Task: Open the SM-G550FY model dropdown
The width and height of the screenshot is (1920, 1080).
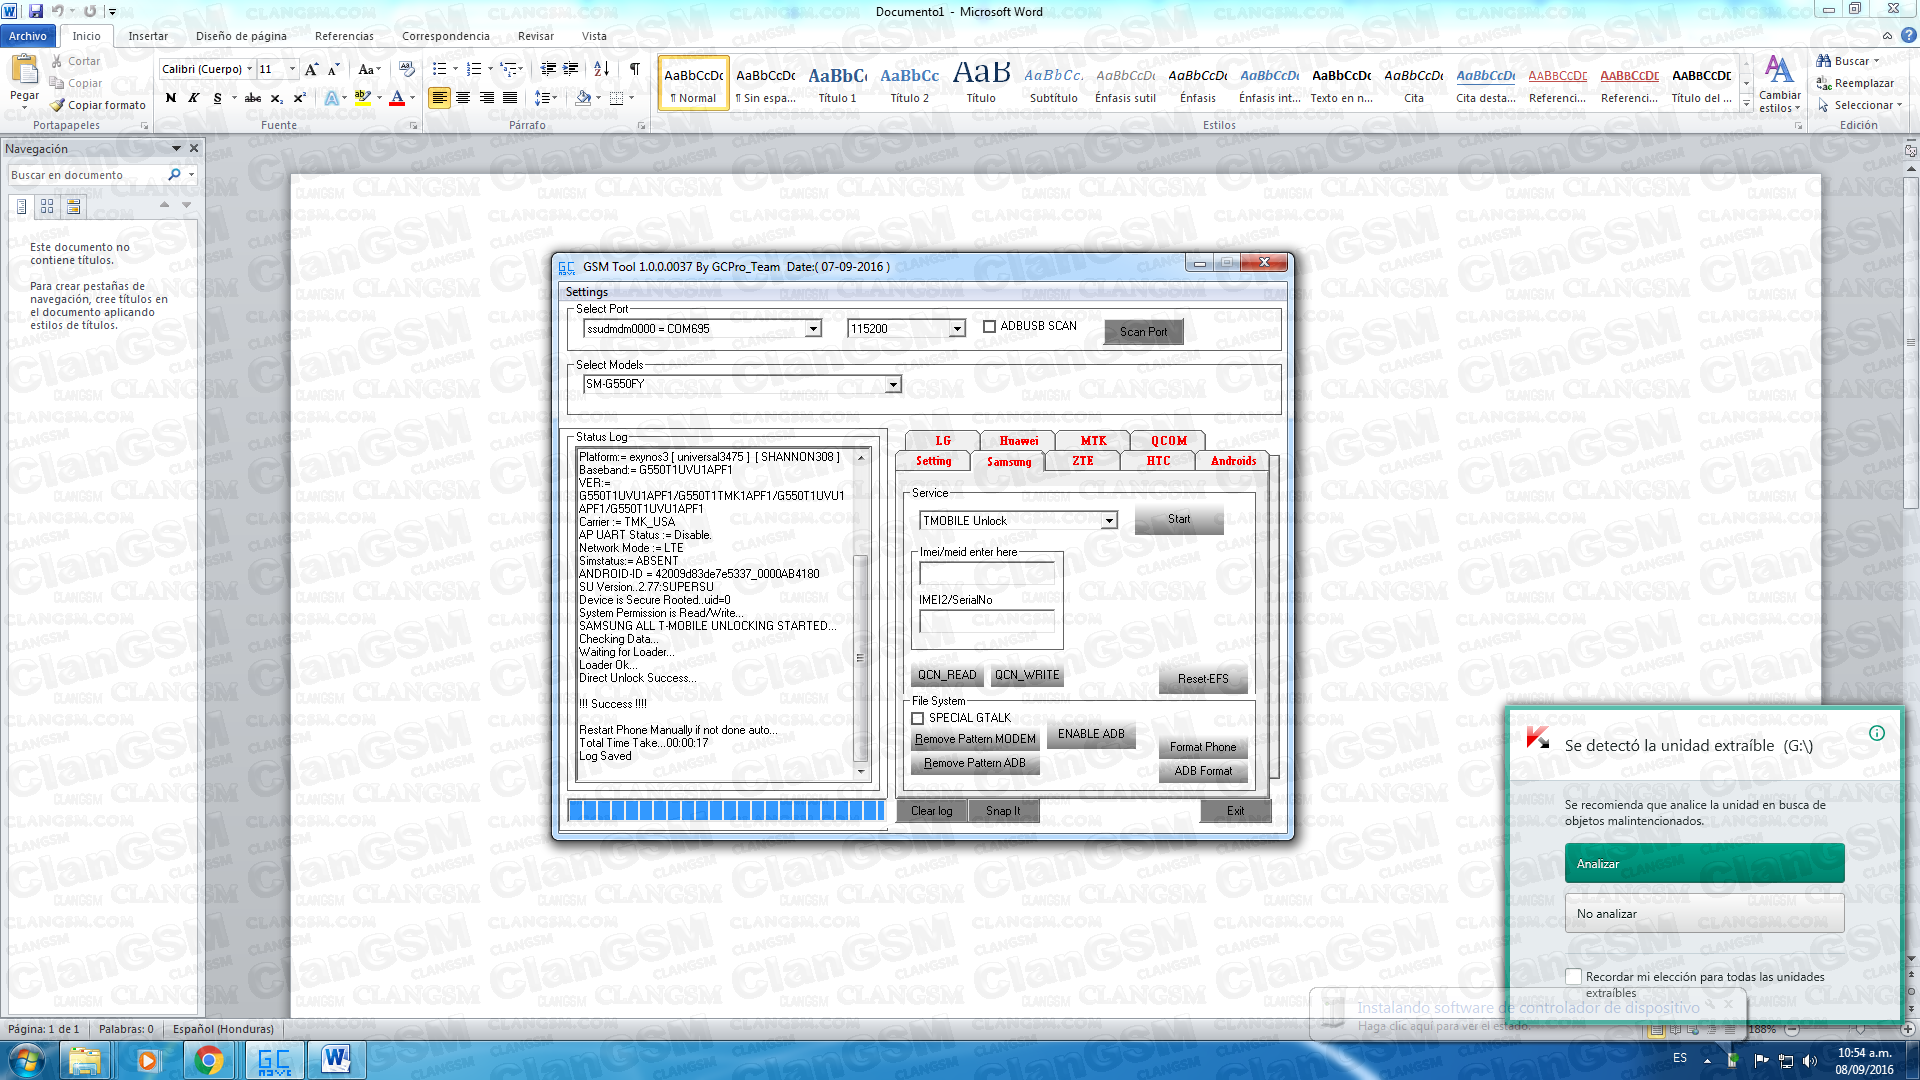Action: 893,384
